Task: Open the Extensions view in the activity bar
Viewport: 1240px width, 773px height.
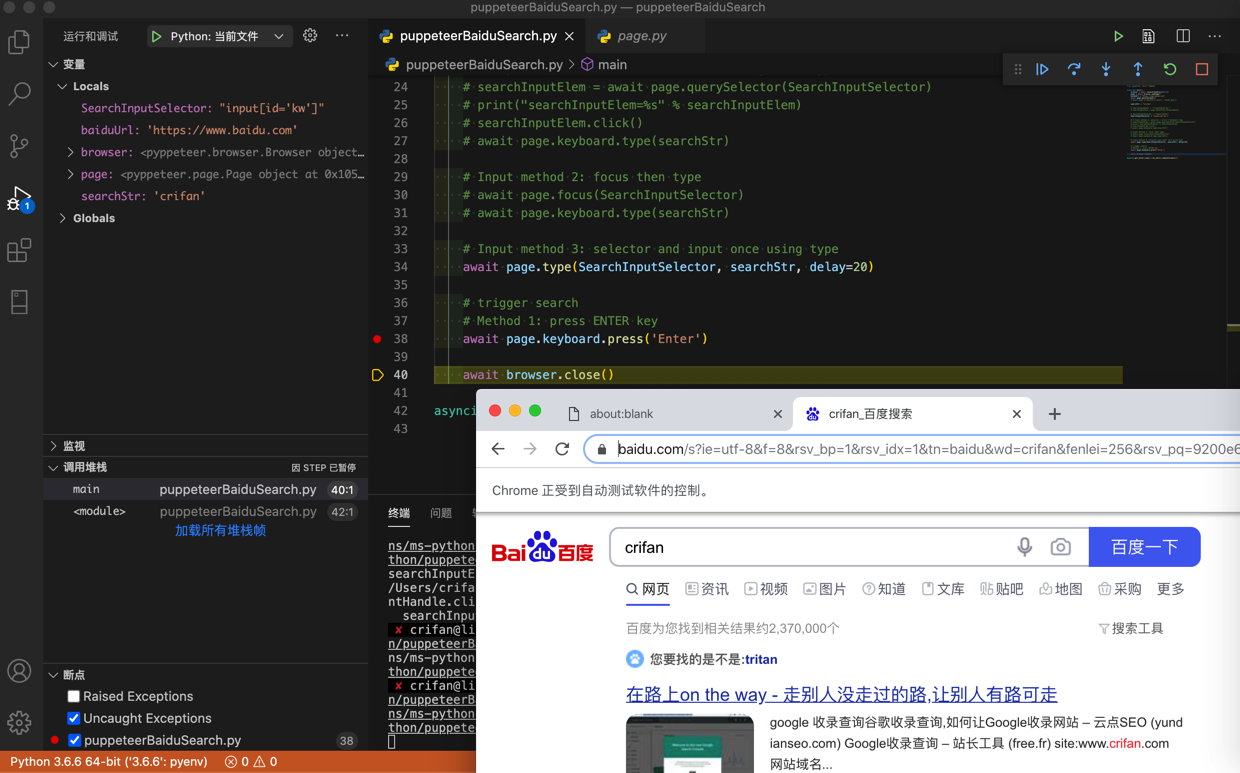Action: pyautogui.click(x=19, y=250)
